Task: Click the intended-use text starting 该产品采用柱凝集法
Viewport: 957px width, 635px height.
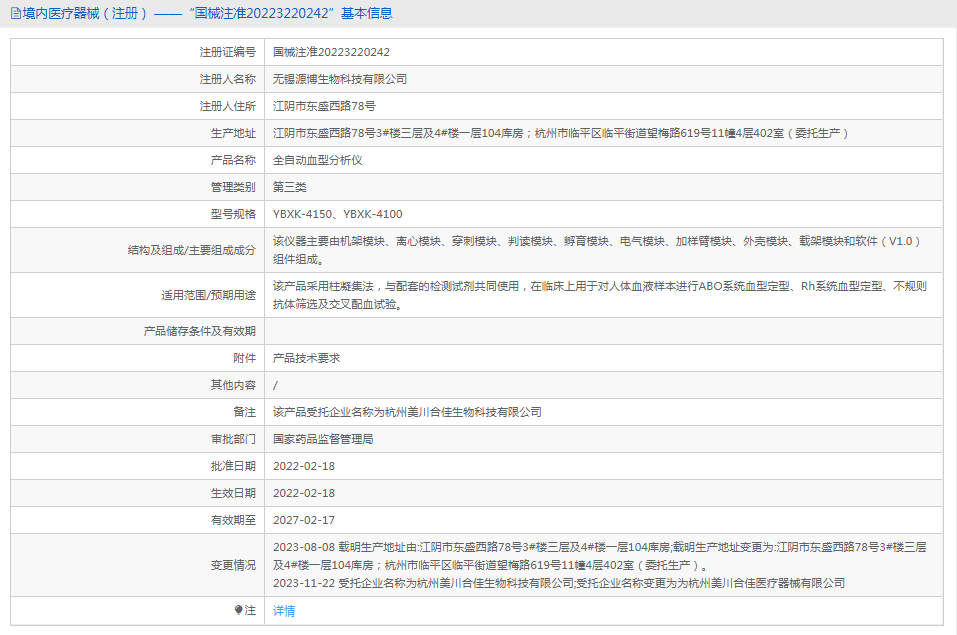Action: (600, 296)
